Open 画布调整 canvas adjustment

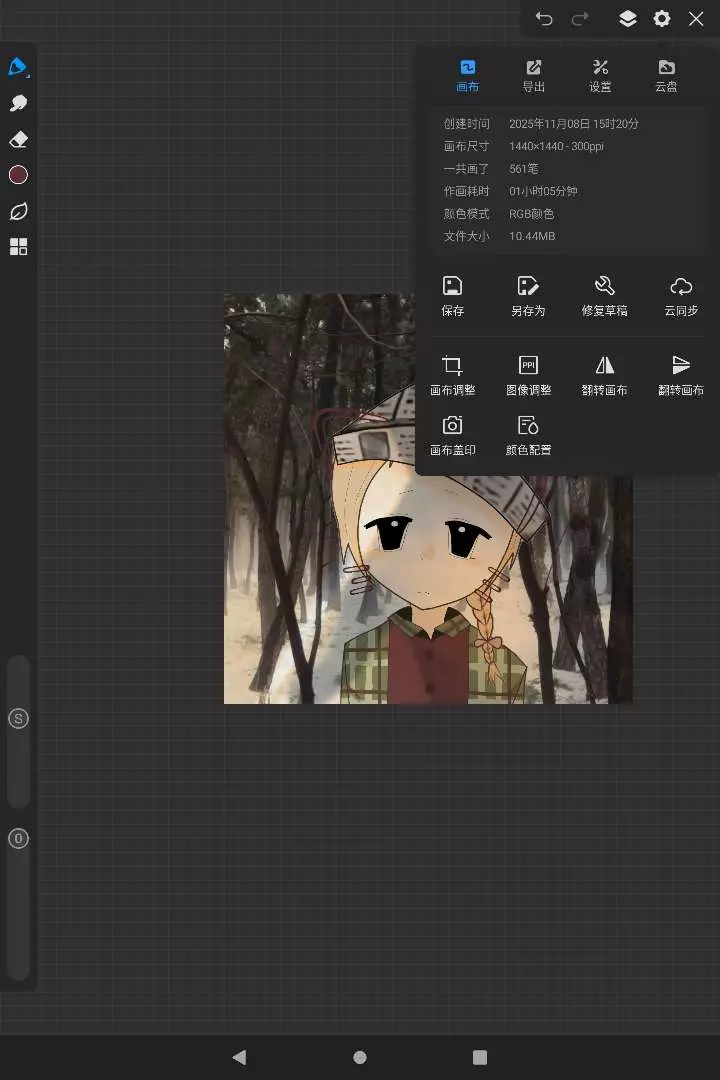(453, 375)
